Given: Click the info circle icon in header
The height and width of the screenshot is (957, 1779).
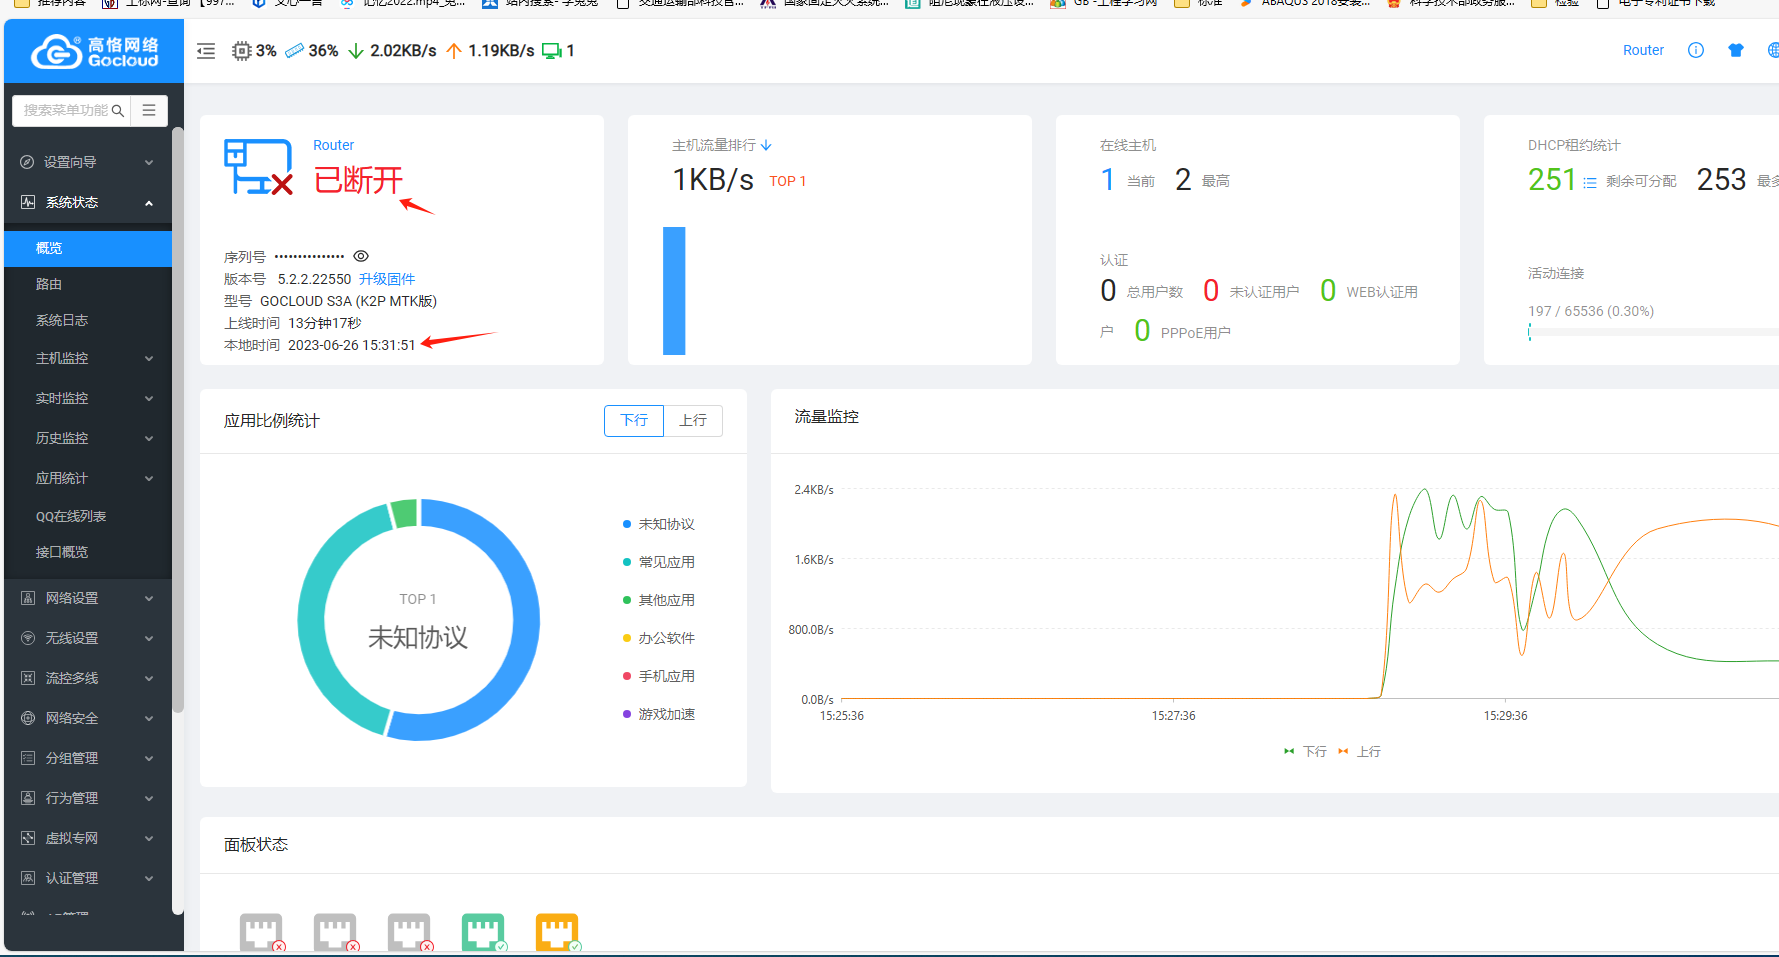Looking at the screenshot, I should (1695, 50).
